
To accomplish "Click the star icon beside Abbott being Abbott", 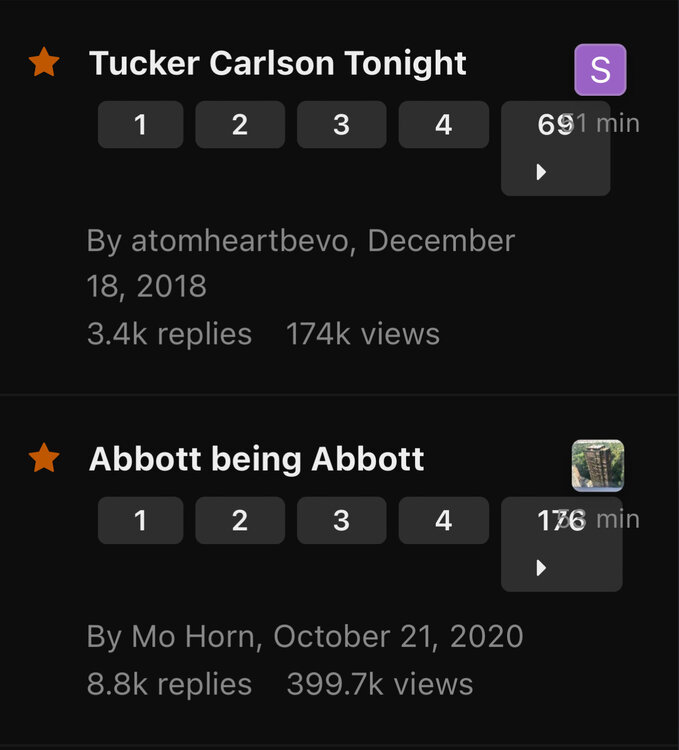I will point(44,459).
